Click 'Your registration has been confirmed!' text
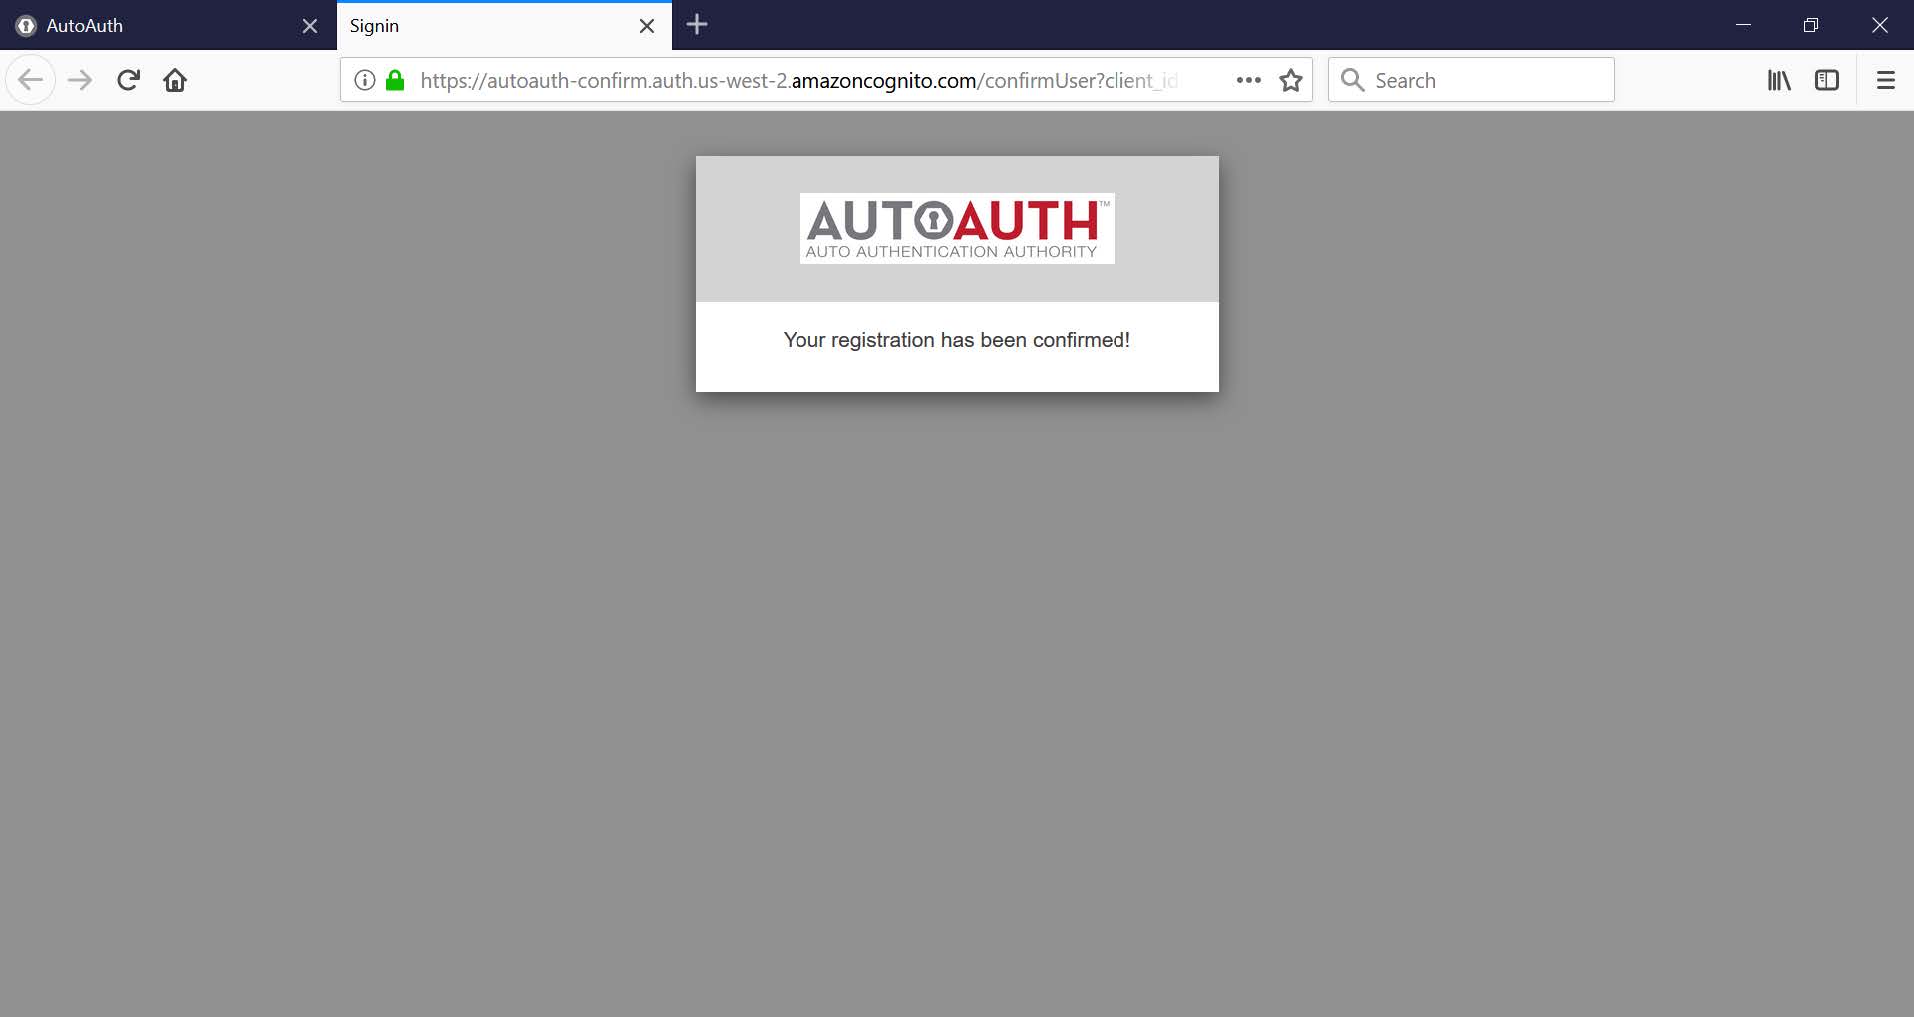Screen dimensions: 1914x1017 pos(957,340)
